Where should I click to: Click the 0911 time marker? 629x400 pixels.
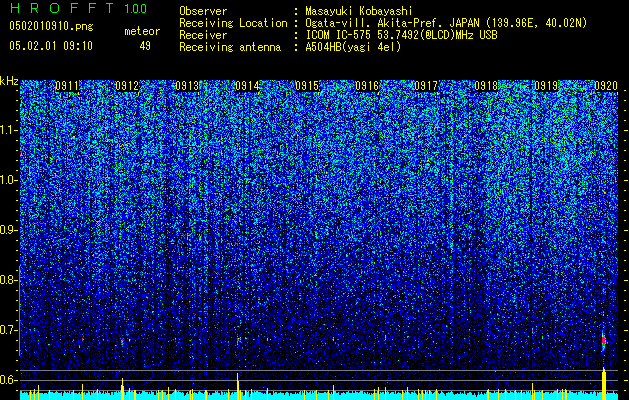[67, 86]
